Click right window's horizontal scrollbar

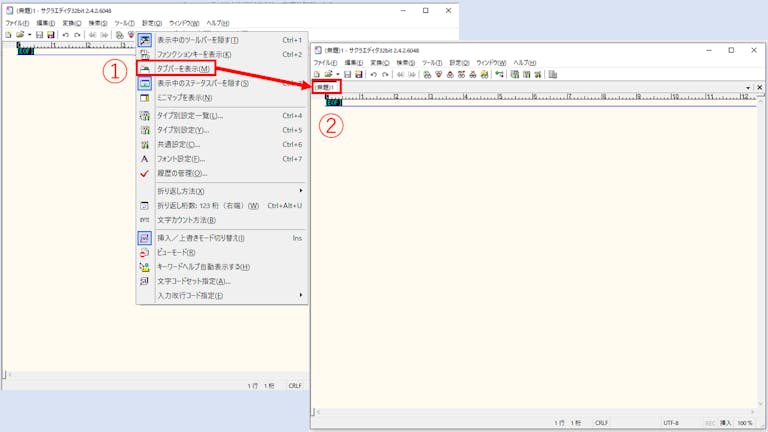[536, 412]
